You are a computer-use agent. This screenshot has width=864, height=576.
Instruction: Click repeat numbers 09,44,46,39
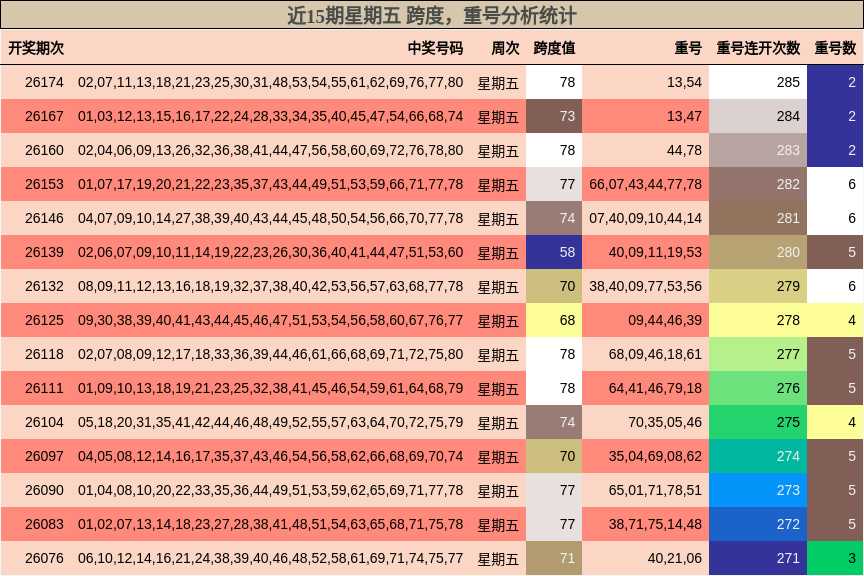click(665, 320)
